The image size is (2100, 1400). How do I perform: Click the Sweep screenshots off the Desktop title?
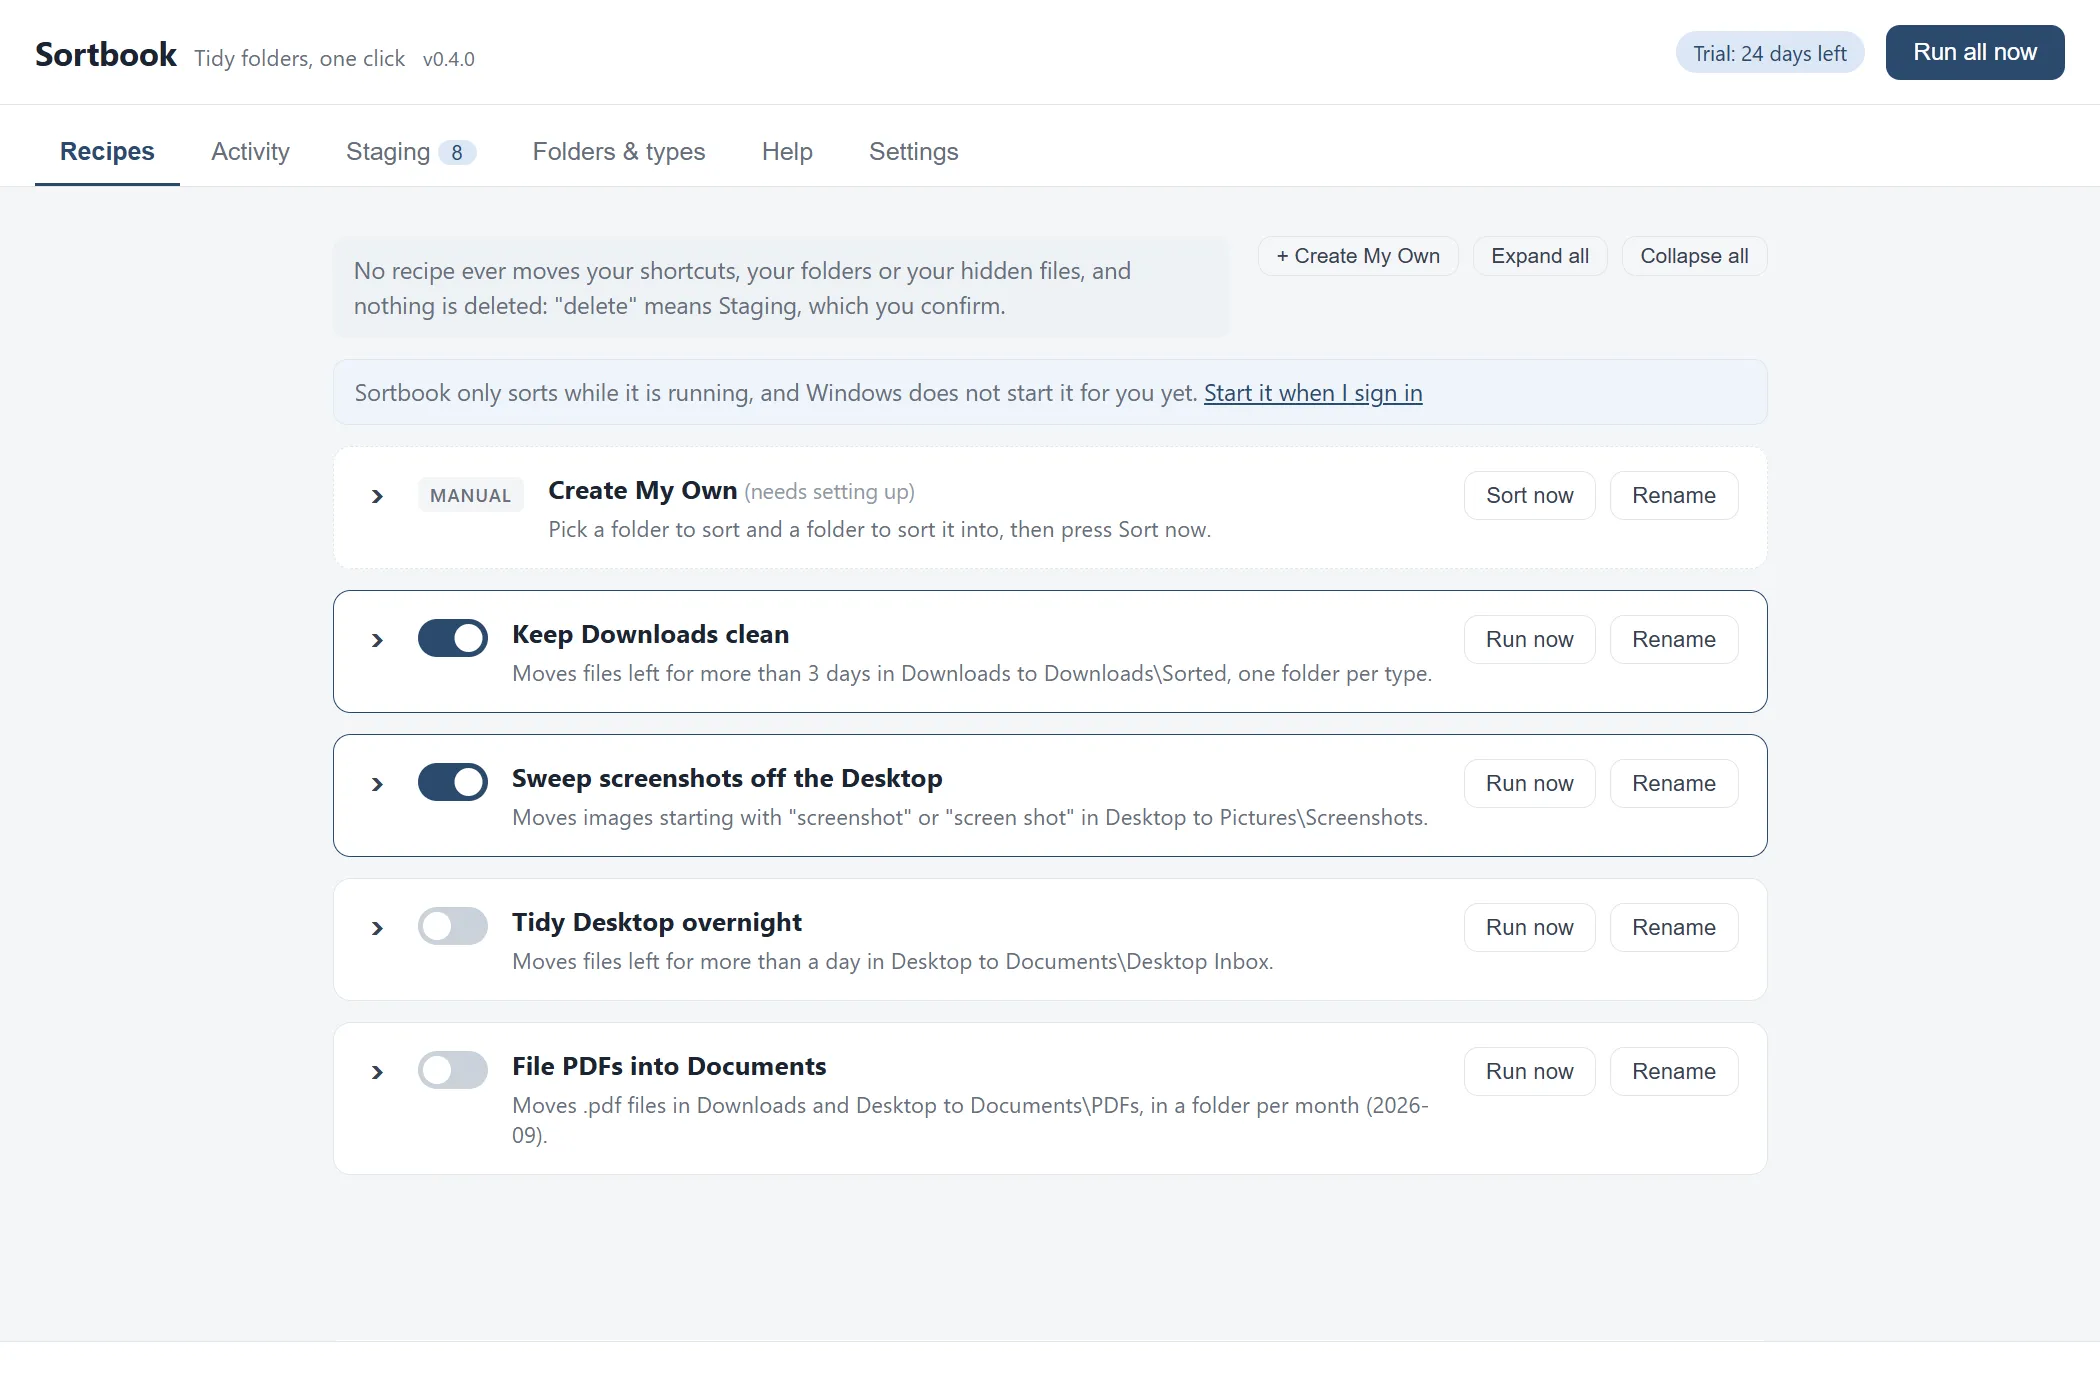pyautogui.click(x=727, y=778)
